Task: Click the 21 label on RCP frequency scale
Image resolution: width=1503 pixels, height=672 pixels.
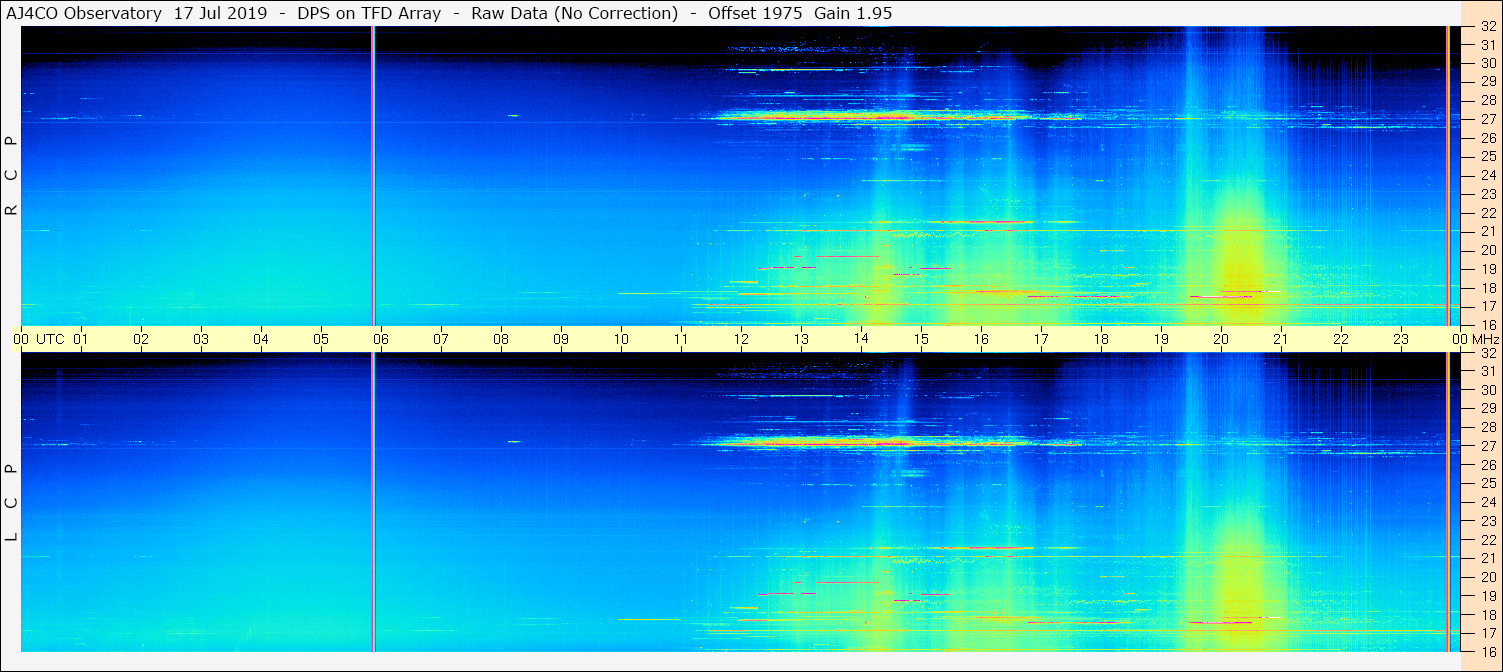Action: click(1487, 232)
